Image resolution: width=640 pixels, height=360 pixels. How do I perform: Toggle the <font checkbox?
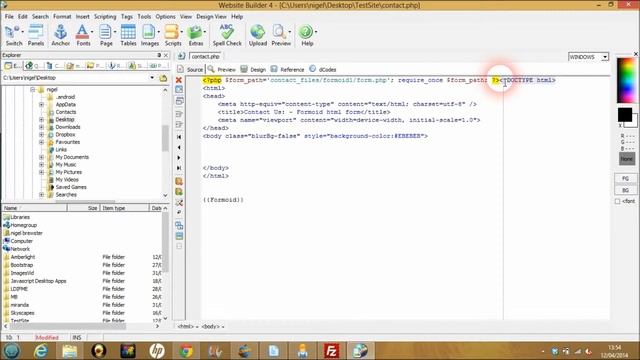coord(618,201)
